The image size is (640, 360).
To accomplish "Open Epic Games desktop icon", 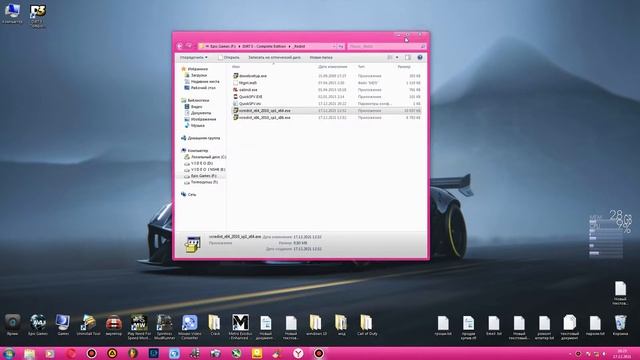I will [x=38, y=325].
